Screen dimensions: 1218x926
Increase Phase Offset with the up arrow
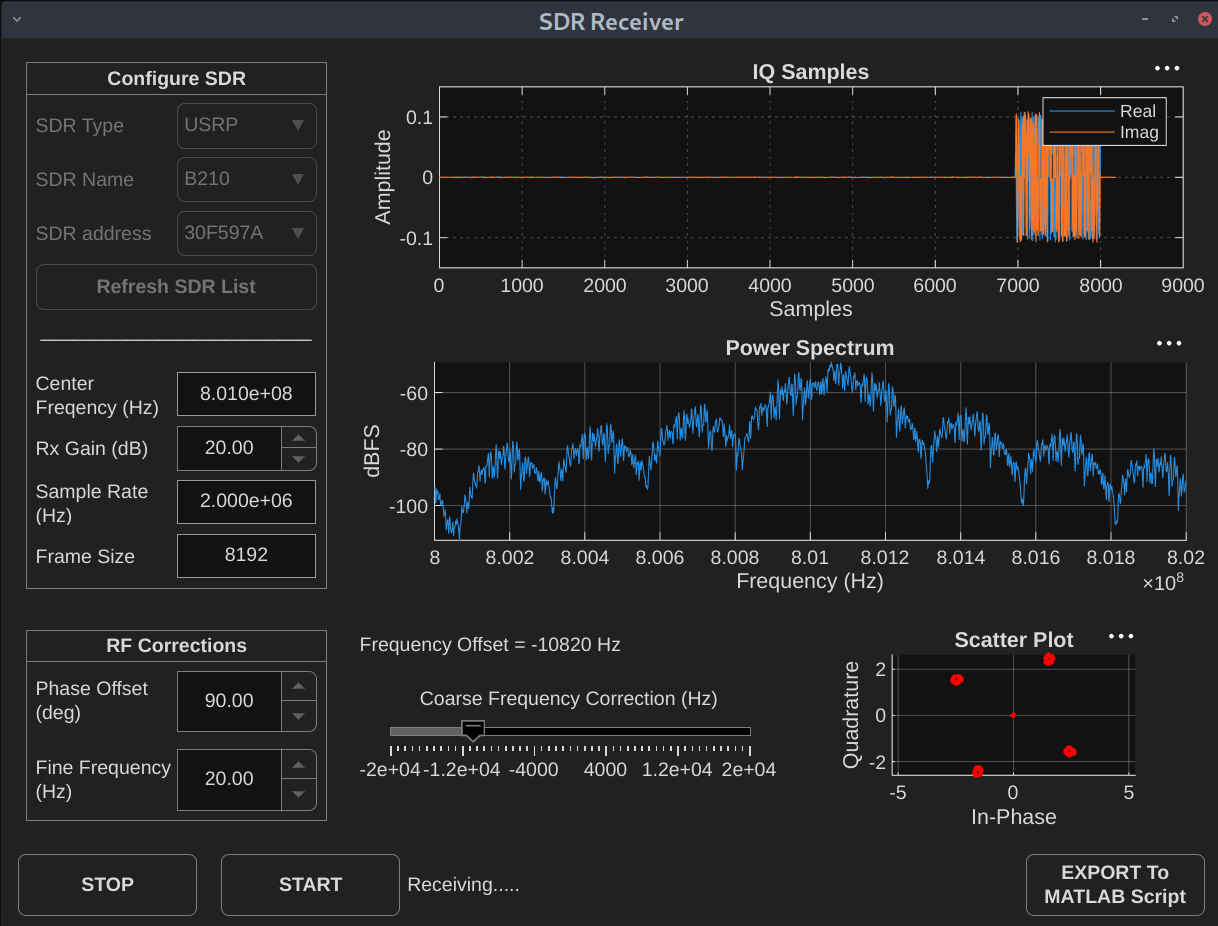298,686
